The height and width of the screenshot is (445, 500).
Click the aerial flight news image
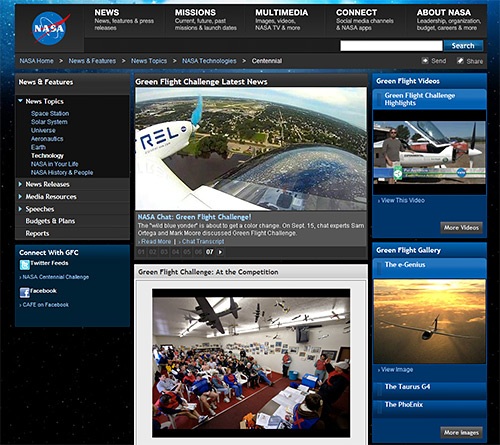coord(251,149)
